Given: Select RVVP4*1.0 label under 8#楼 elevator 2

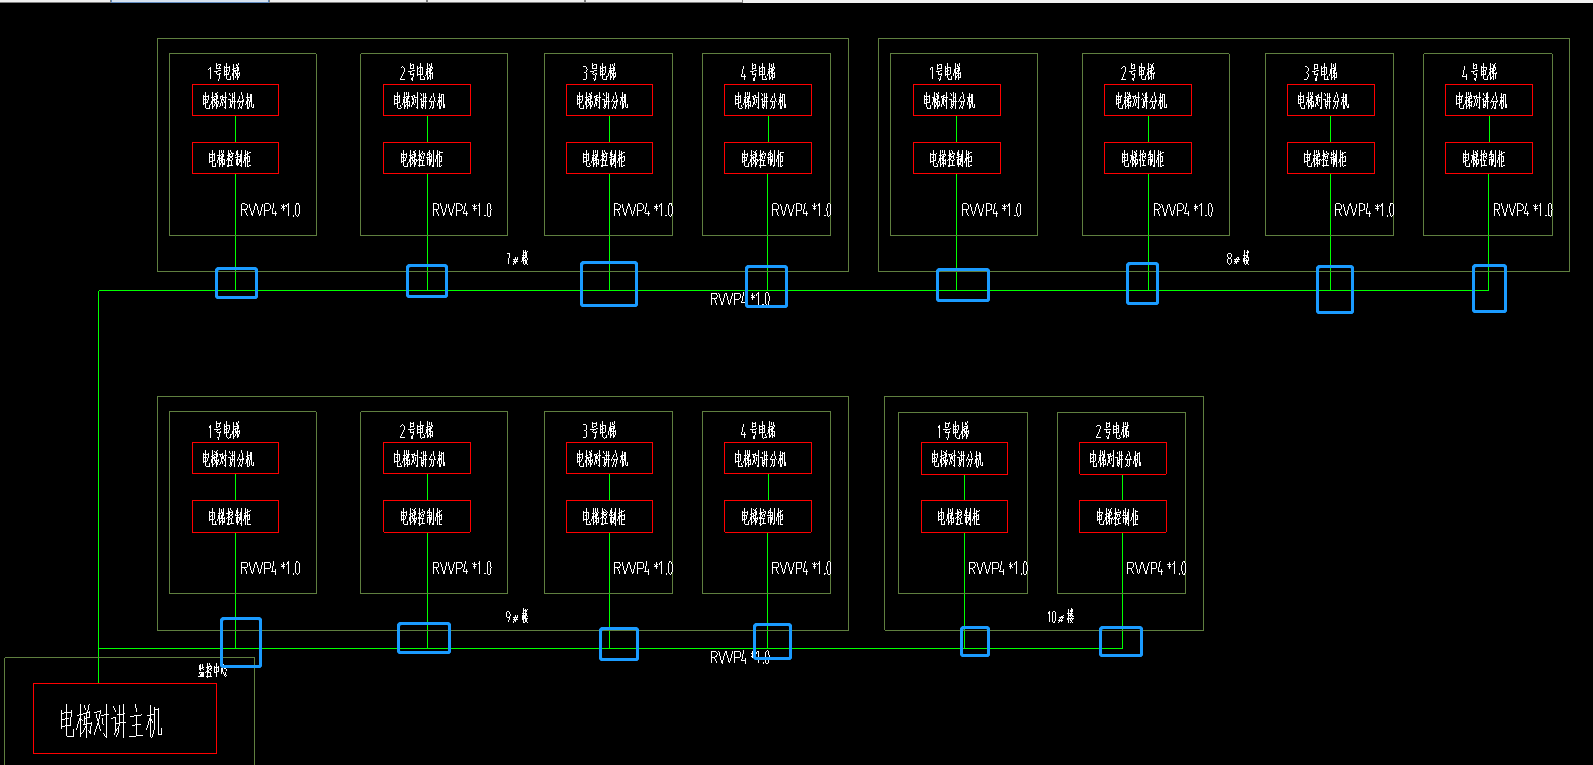Looking at the screenshot, I should tap(1183, 210).
